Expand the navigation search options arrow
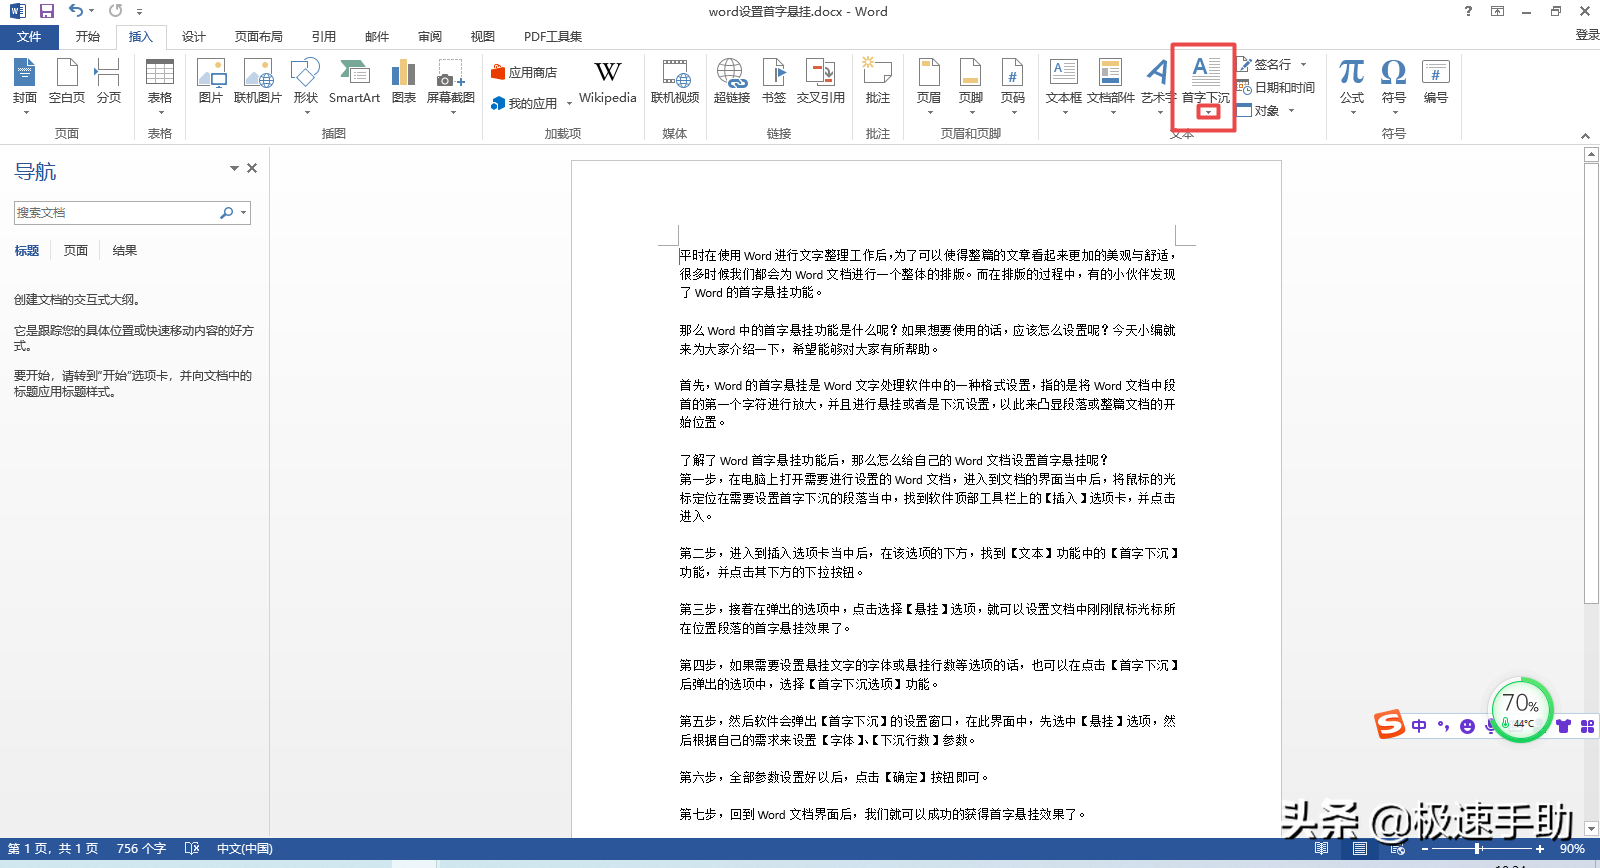 tap(243, 213)
